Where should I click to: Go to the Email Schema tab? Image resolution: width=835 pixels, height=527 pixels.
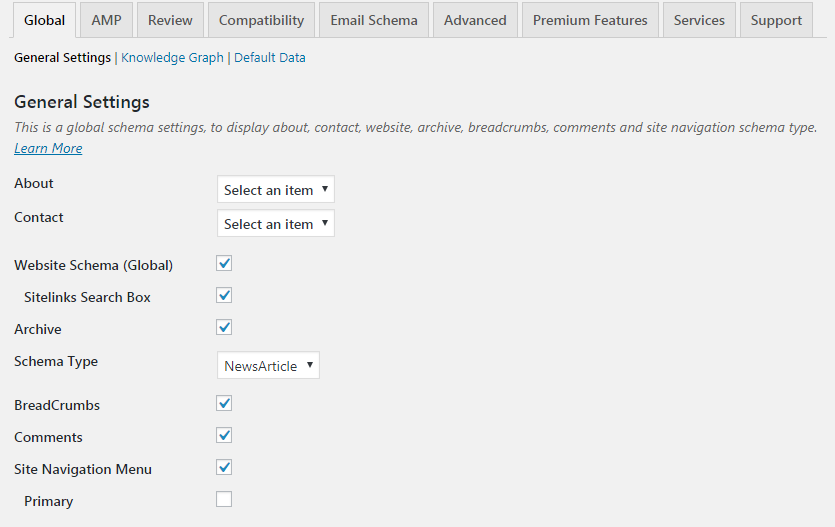coord(374,20)
